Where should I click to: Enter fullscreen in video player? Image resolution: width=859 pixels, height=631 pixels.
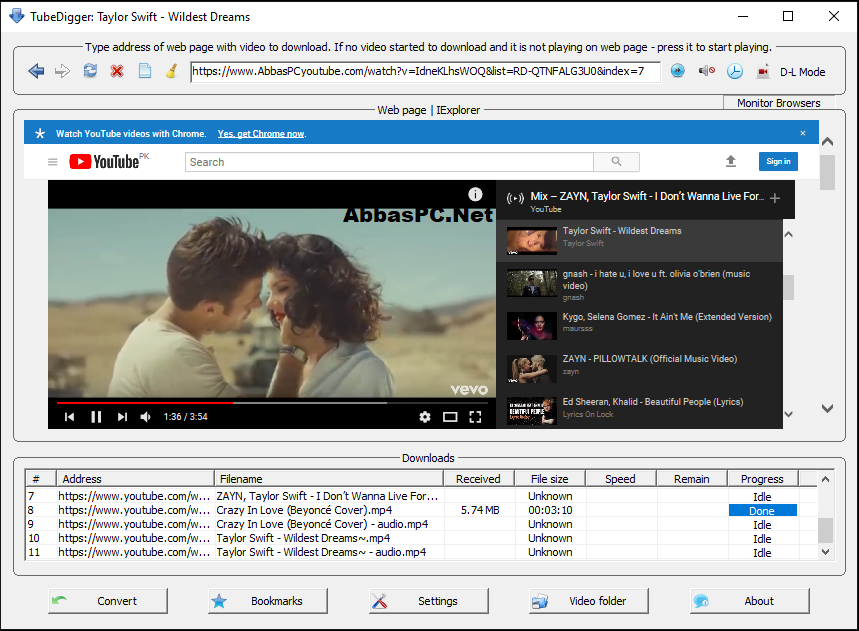pyautogui.click(x=475, y=417)
